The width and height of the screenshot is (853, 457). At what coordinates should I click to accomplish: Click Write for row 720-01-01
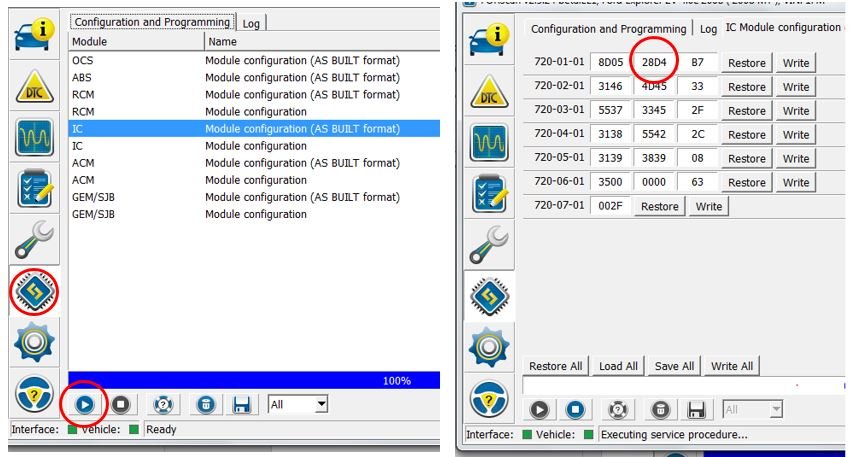(796, 63)
